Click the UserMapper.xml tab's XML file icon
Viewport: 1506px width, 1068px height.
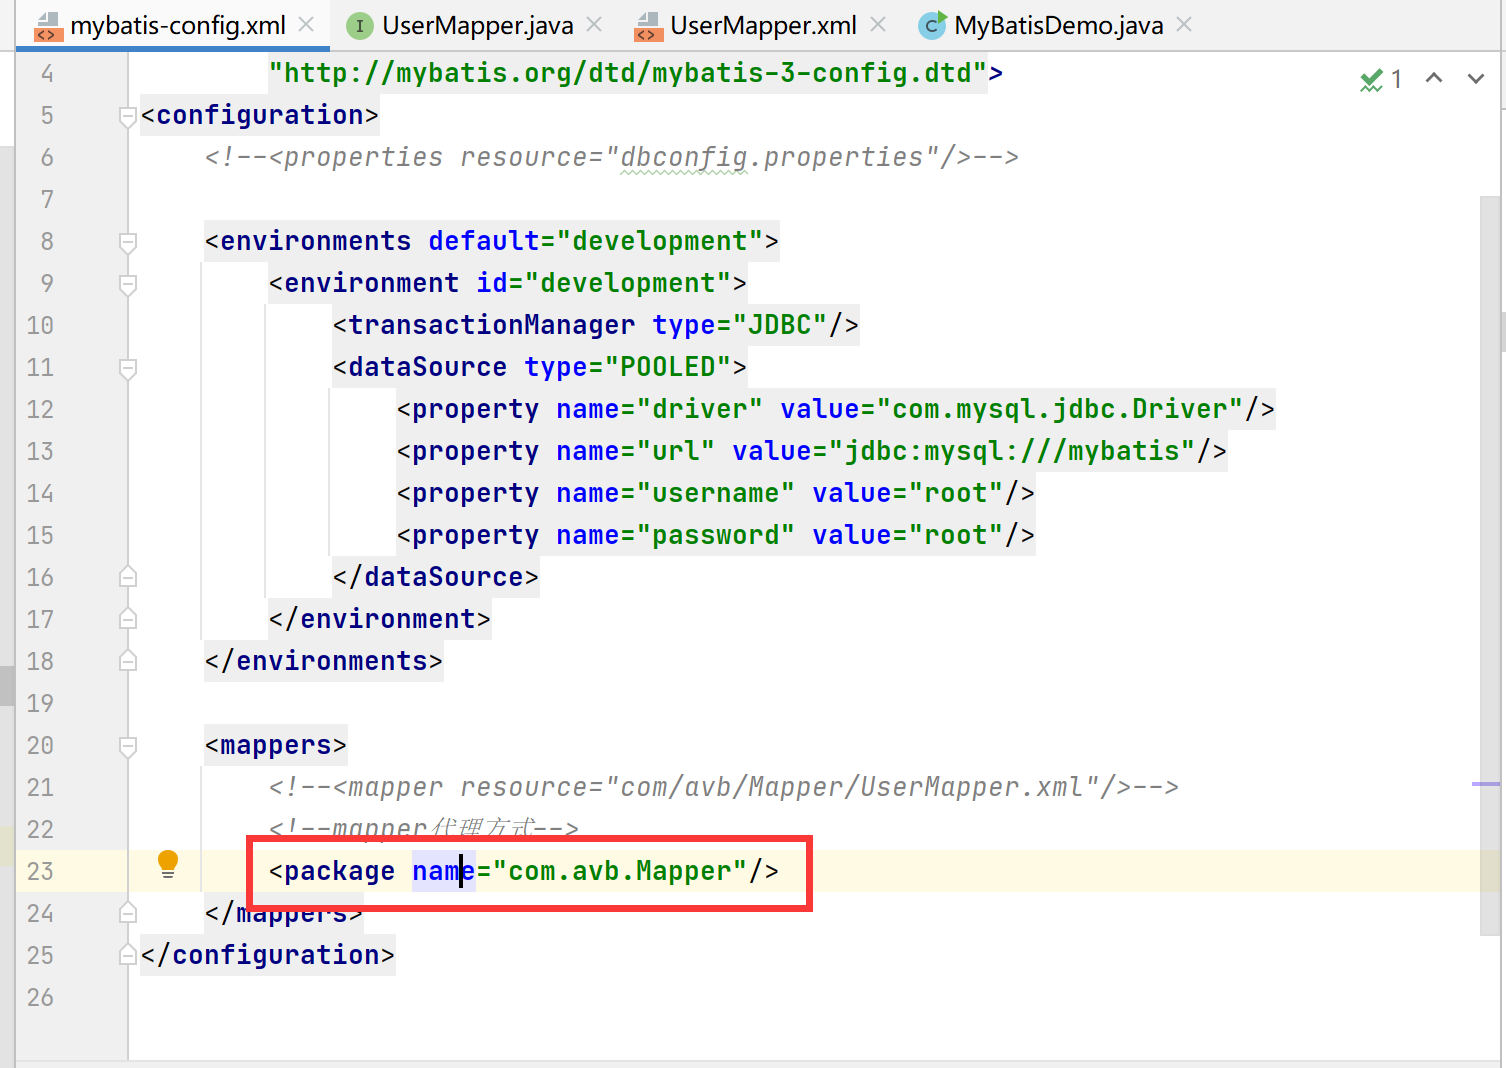pyautogui.click(x=648, y=27)
